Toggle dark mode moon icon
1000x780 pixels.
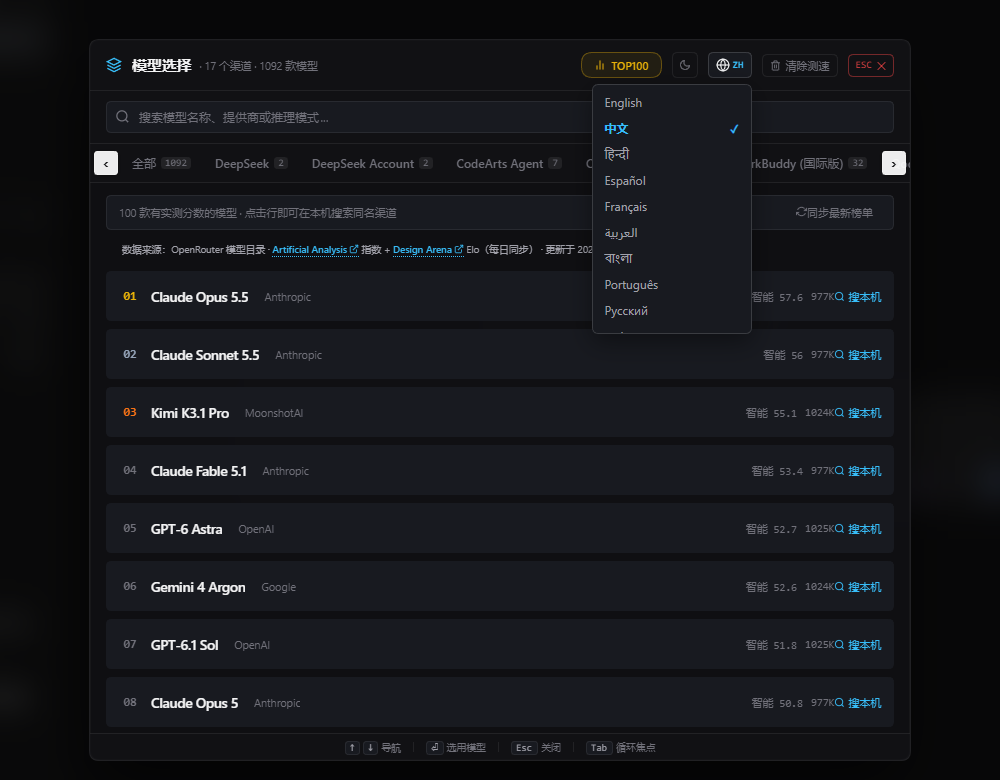point(685,65)
